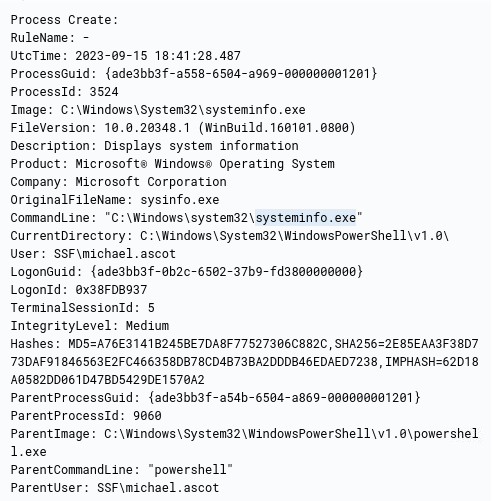Image resolution: width=497 pixels, height=501 pixels.
Task: Click the Image path C:\Windows\System32\systeminfo.exe
Action: point(183,110)
